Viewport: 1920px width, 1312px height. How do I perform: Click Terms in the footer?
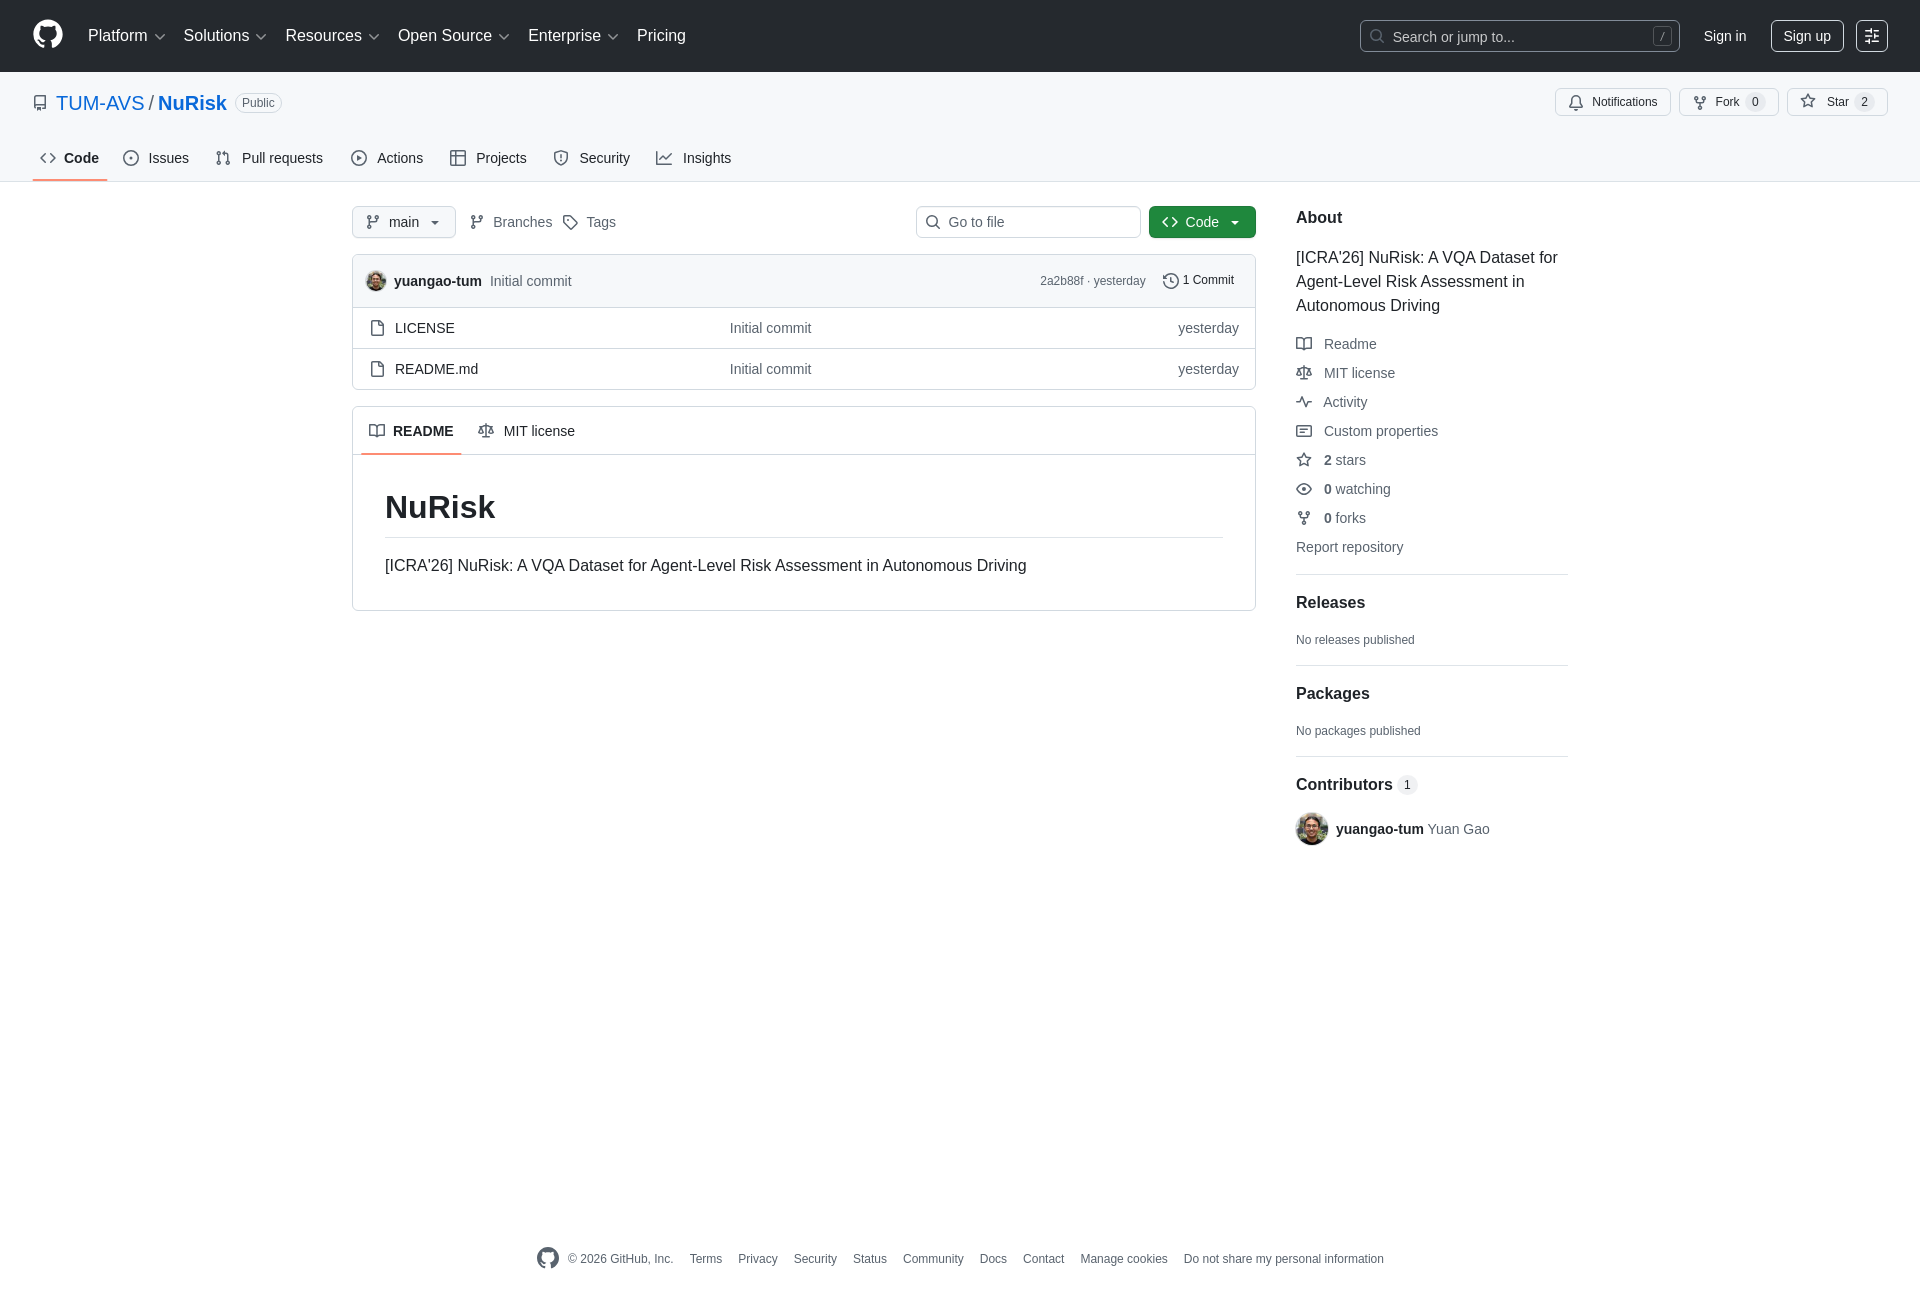tap(705, 1259)
